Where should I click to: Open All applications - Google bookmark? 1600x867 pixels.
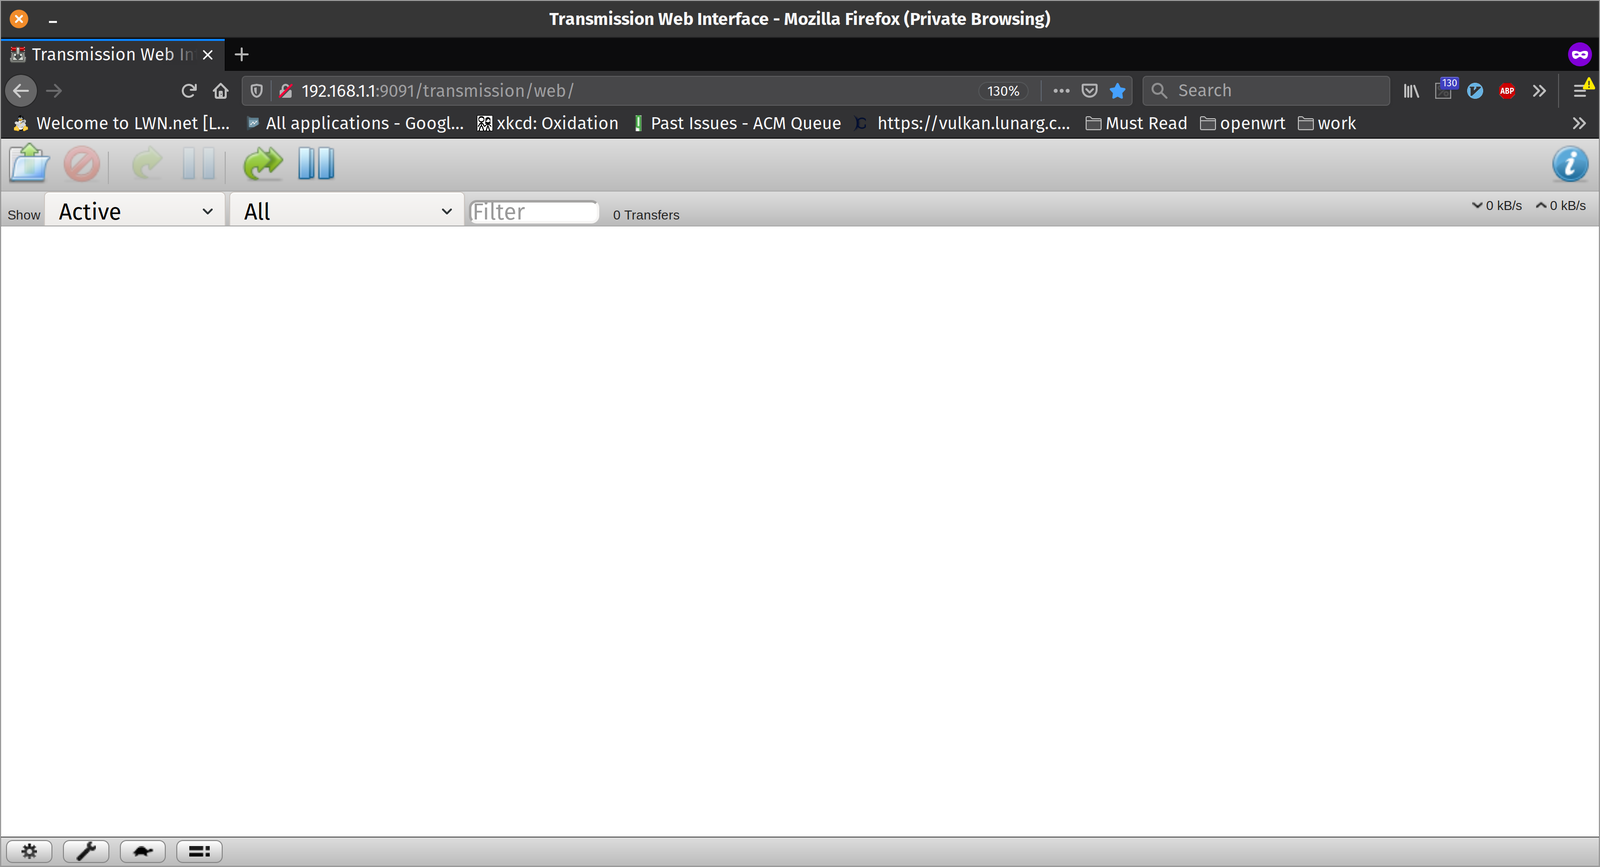pyautogui.click(x=355, y=123)
